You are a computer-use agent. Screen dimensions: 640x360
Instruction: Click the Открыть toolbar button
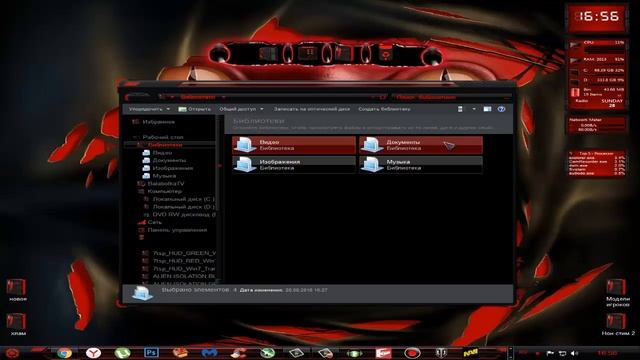[x=195, y=109]
